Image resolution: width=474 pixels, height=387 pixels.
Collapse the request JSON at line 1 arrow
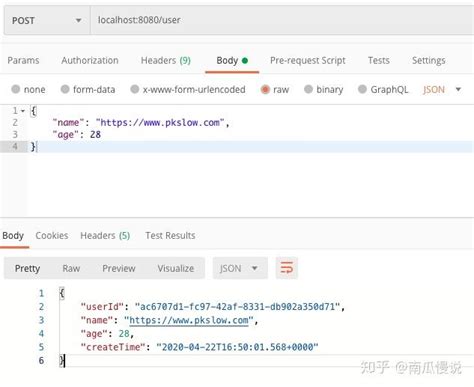click(x=23, y=111)
